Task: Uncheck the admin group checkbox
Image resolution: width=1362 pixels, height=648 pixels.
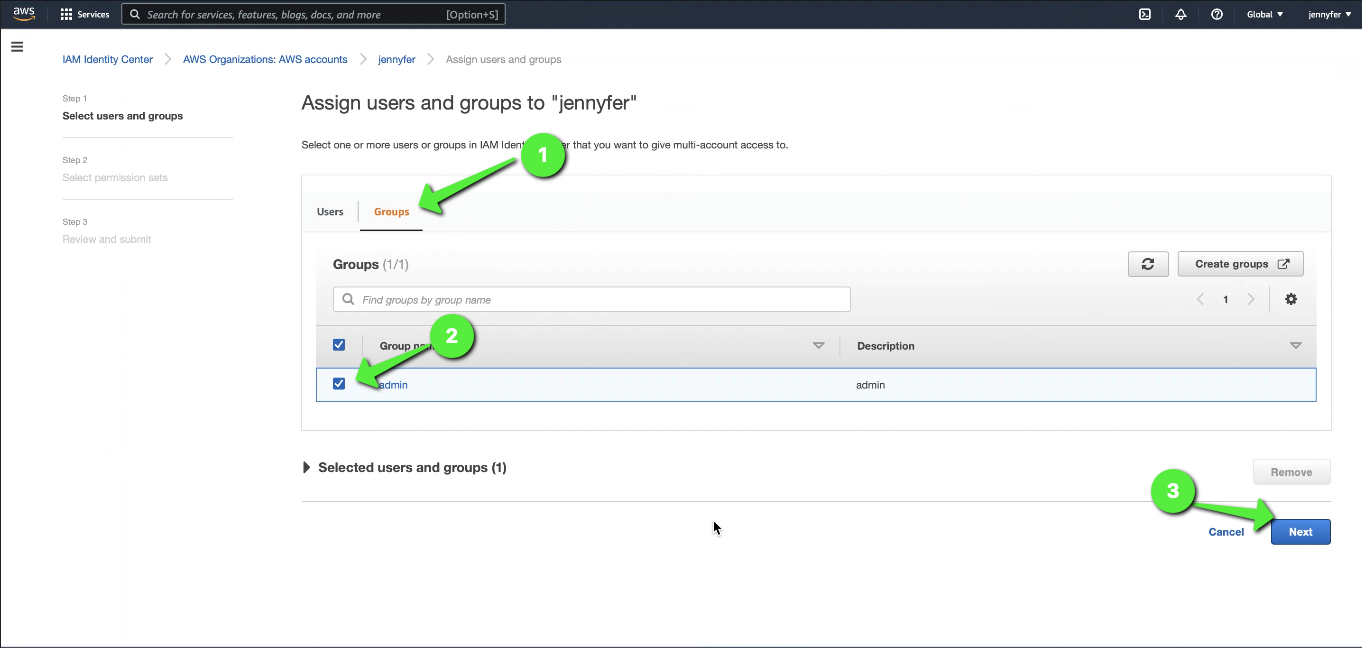Action: tap(339, 384)
